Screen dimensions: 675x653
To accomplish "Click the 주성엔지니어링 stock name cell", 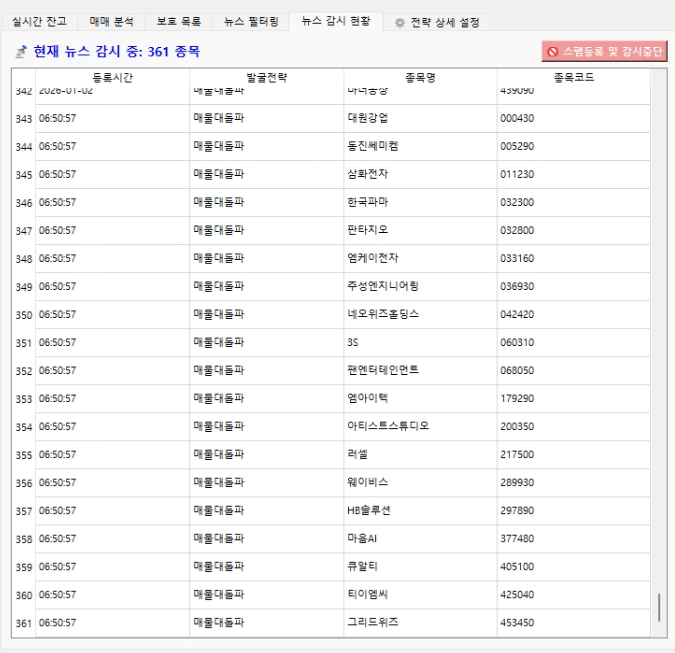I will click(420, 286).
